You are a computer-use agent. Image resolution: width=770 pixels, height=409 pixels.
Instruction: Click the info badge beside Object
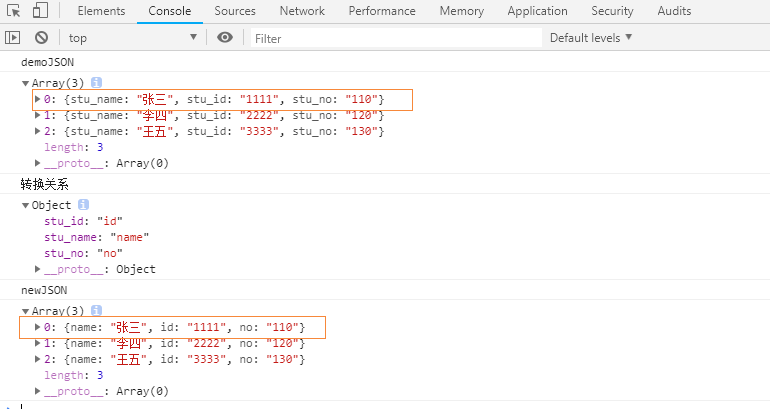[x=83, y=204]
